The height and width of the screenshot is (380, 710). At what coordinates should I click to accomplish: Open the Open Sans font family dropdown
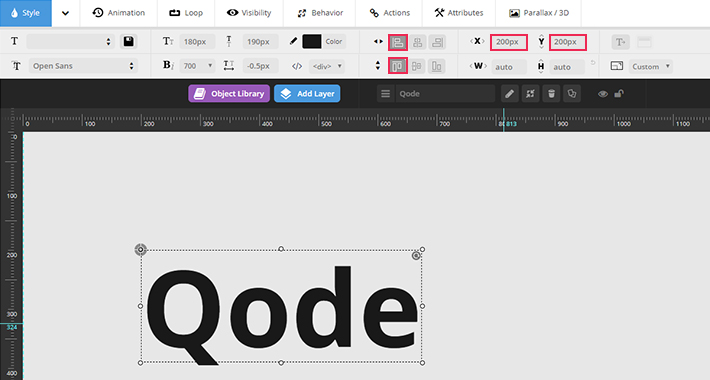(83, 66)
